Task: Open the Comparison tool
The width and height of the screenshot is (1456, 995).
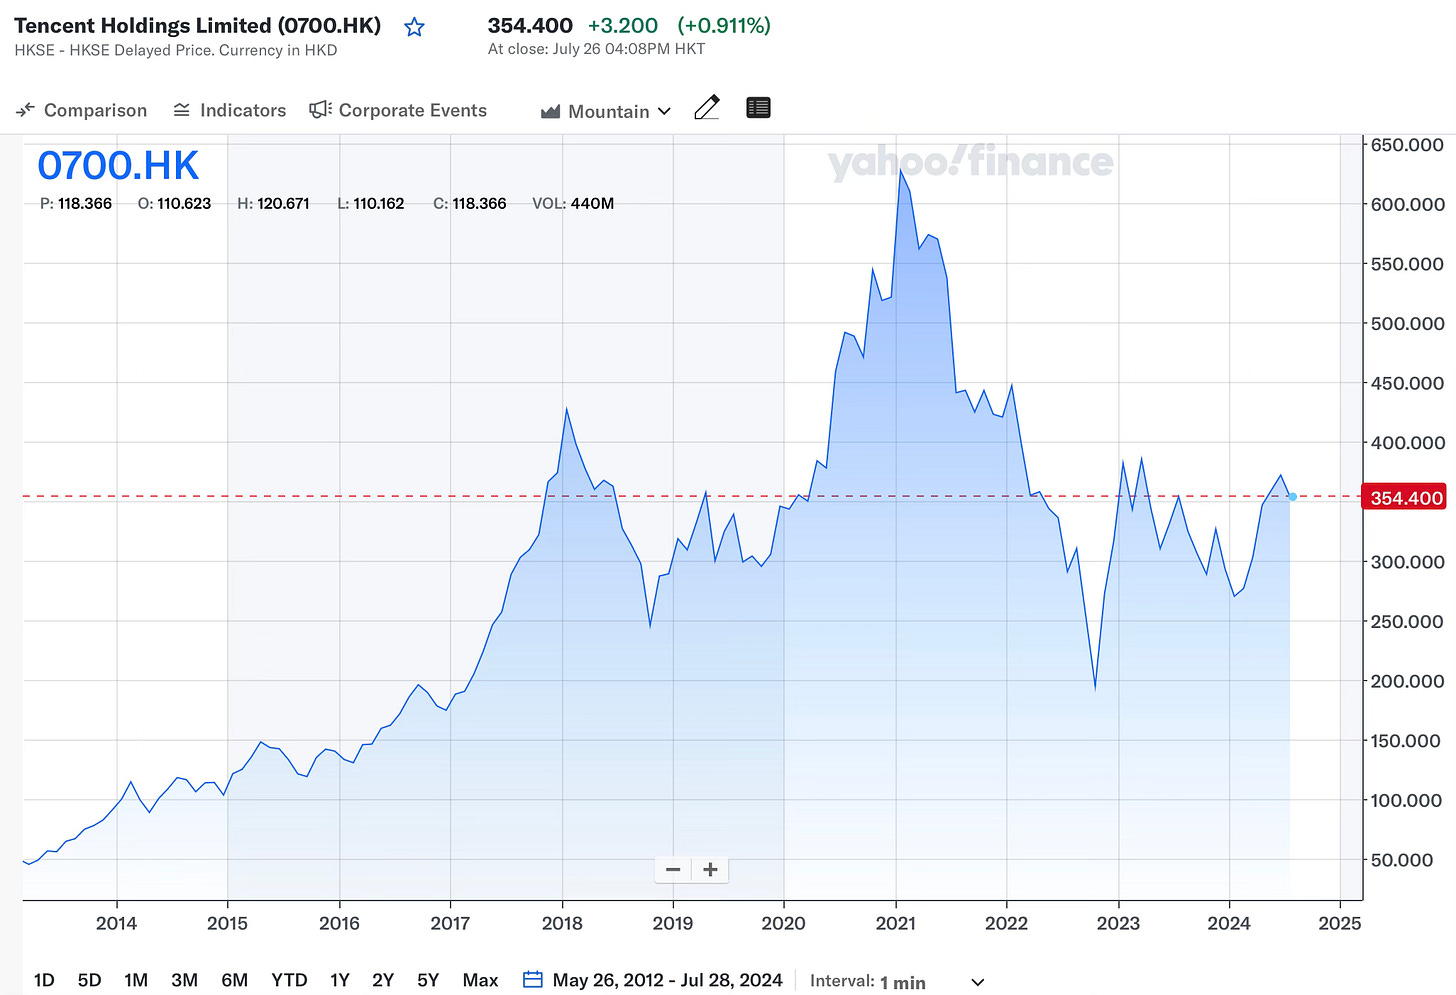Action: [82, 110]
